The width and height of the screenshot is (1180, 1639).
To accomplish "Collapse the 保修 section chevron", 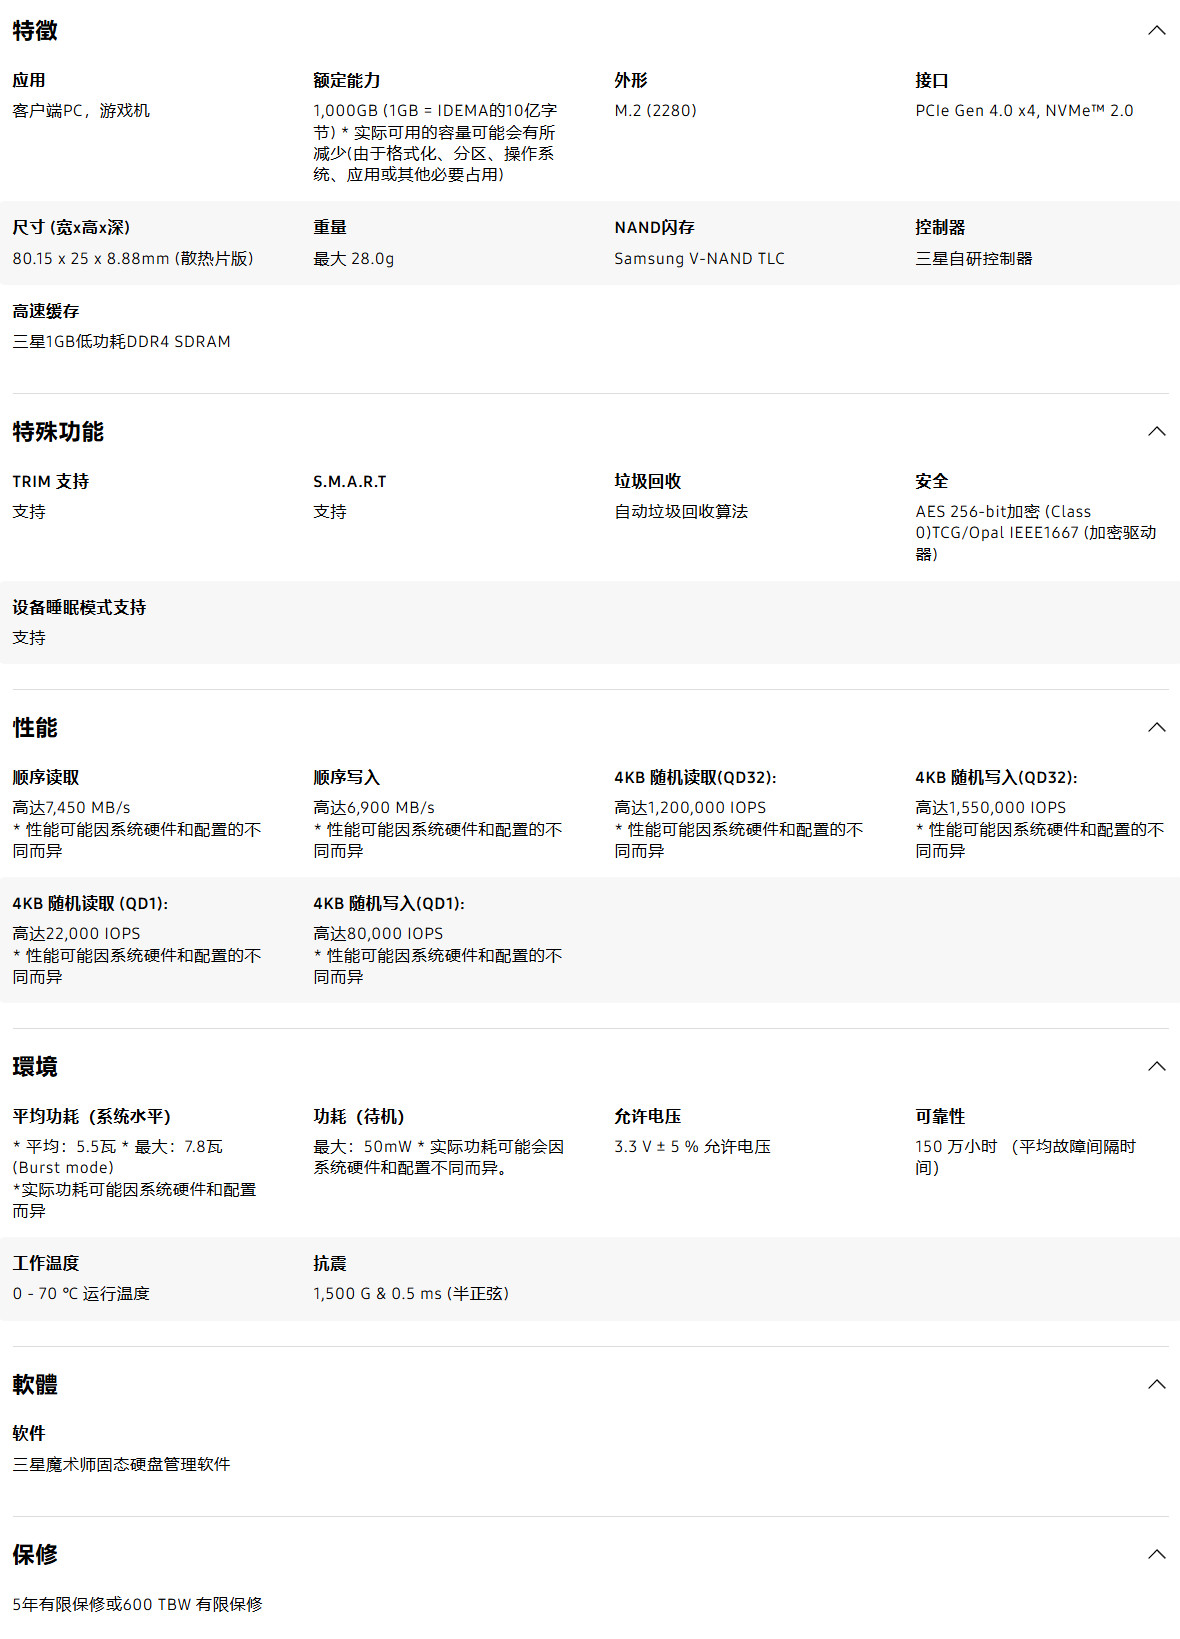I will (1156, 1555).
